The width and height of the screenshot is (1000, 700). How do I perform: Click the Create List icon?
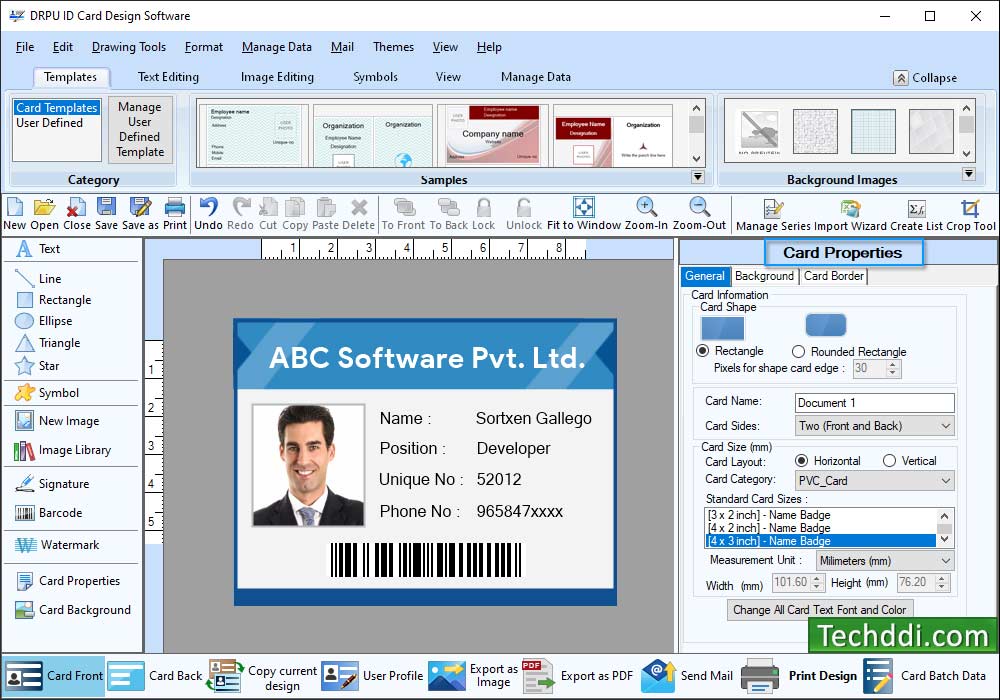point(916,208)
